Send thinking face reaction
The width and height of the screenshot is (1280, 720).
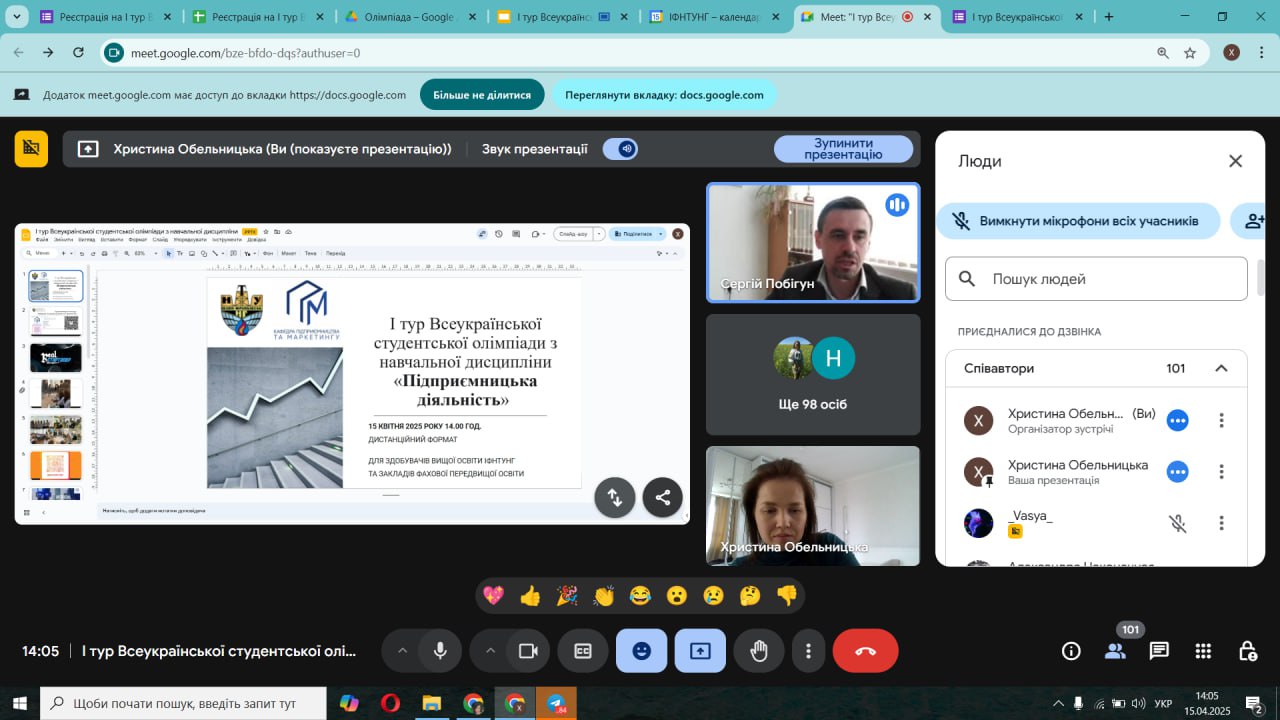click(x=750, y=596)
